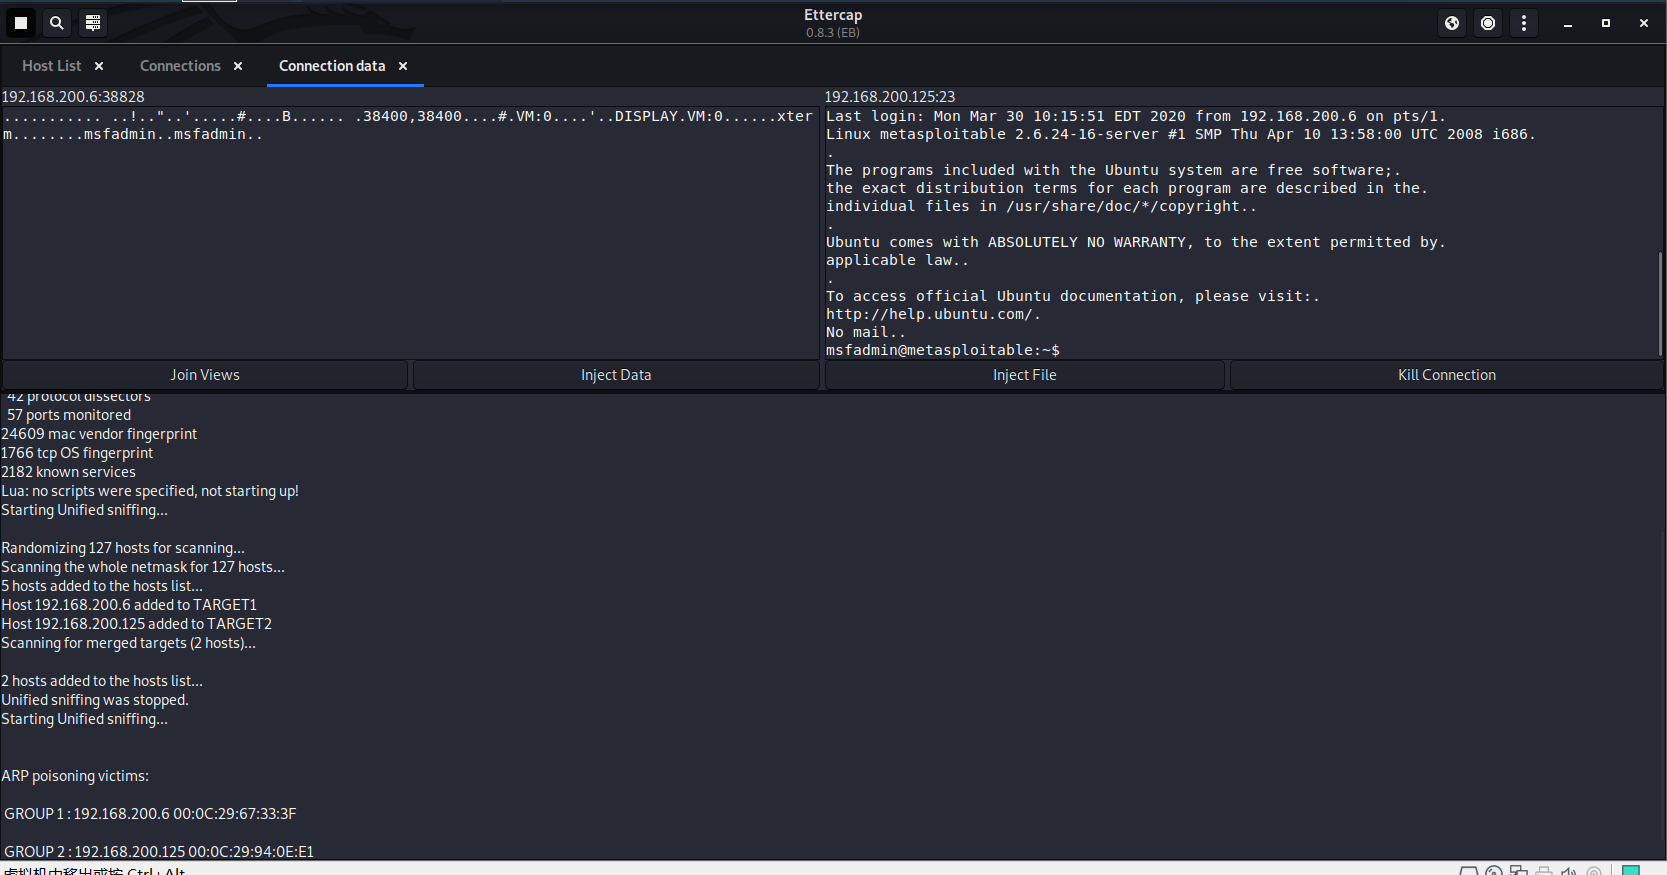The height and width of the screenshot is (875, 1667).
Task: Click the Inject File button
Action: tap(1025, 375)
